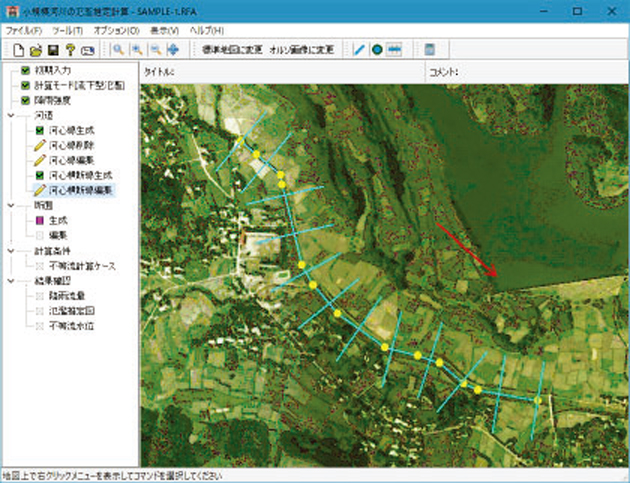Collapse the 河道 tree node
The image size is (630, 483).
10,115
